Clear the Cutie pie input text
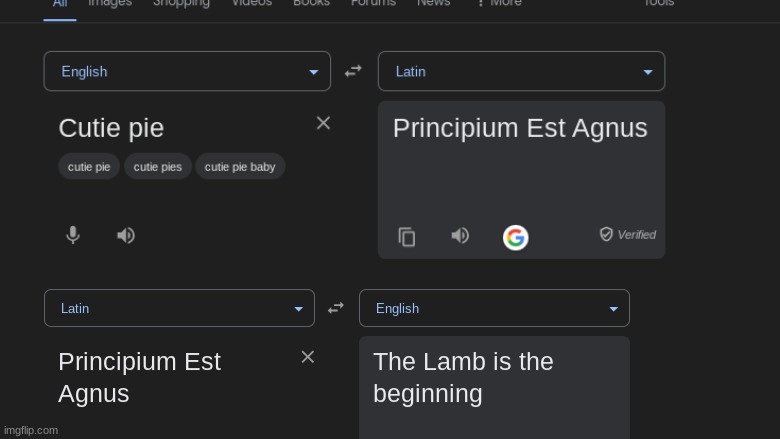Image resolution: width=780 pixels, height=439 pixels. (x=323, y=123)
